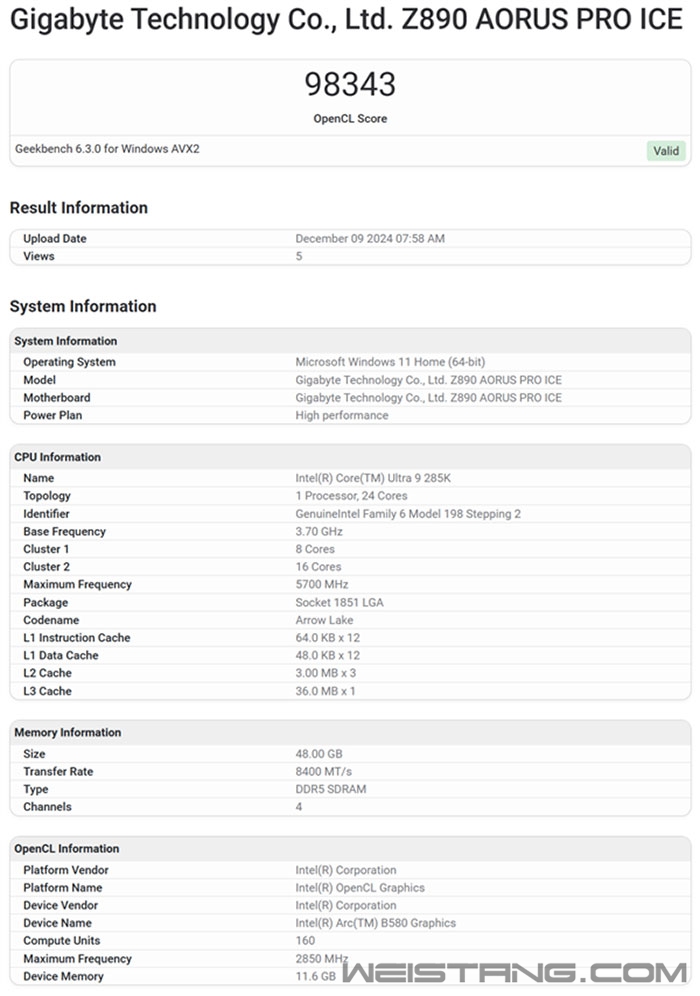
Task: Click the Device Vendor 'Intel(R) Corporation' value
Action: point(346,906)
